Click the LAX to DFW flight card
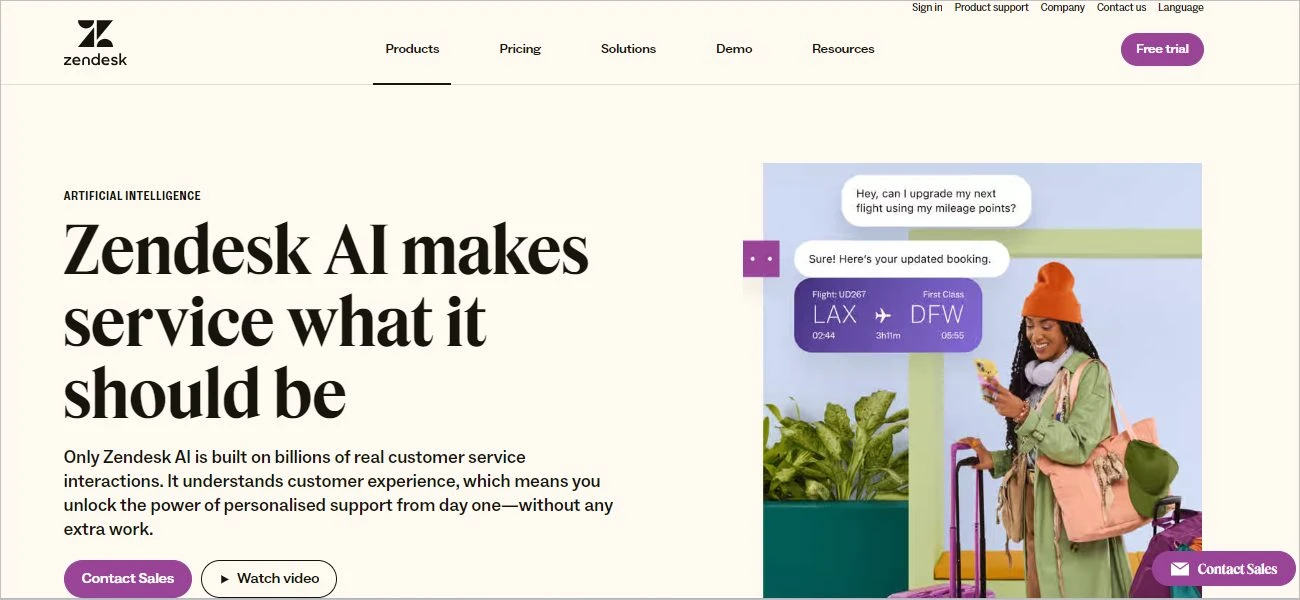Viewport: 1300px width, 600px height. pyautogui.click(x=888, y=315)
